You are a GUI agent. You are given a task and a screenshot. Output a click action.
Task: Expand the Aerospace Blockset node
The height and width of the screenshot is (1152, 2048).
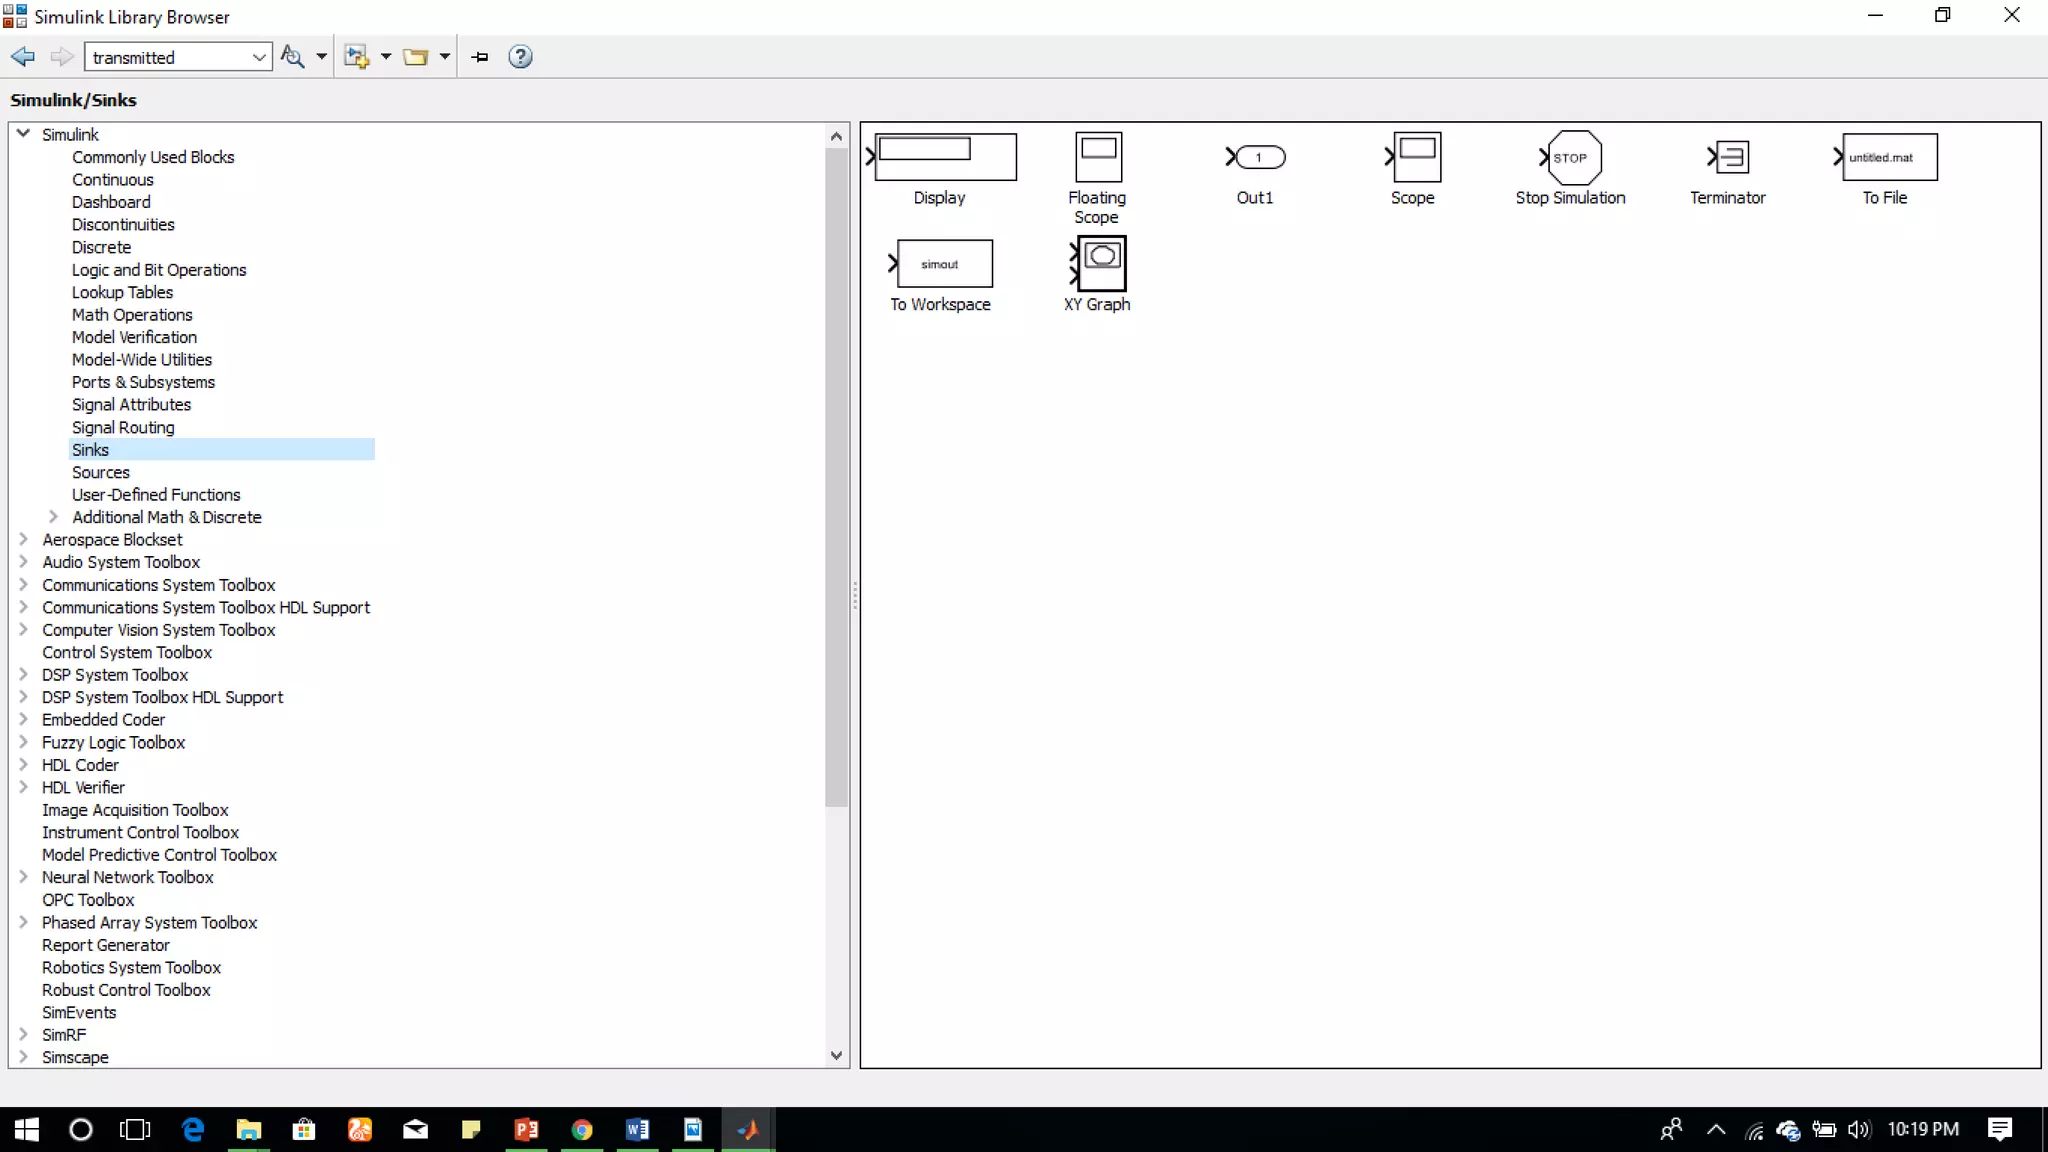(23, 539)
